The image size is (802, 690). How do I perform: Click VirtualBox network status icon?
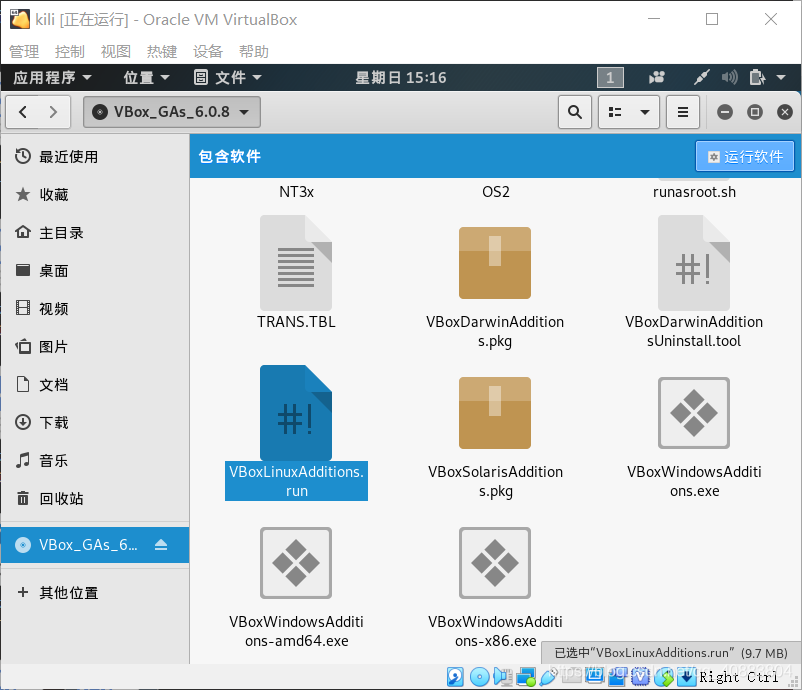pos(526,677)
